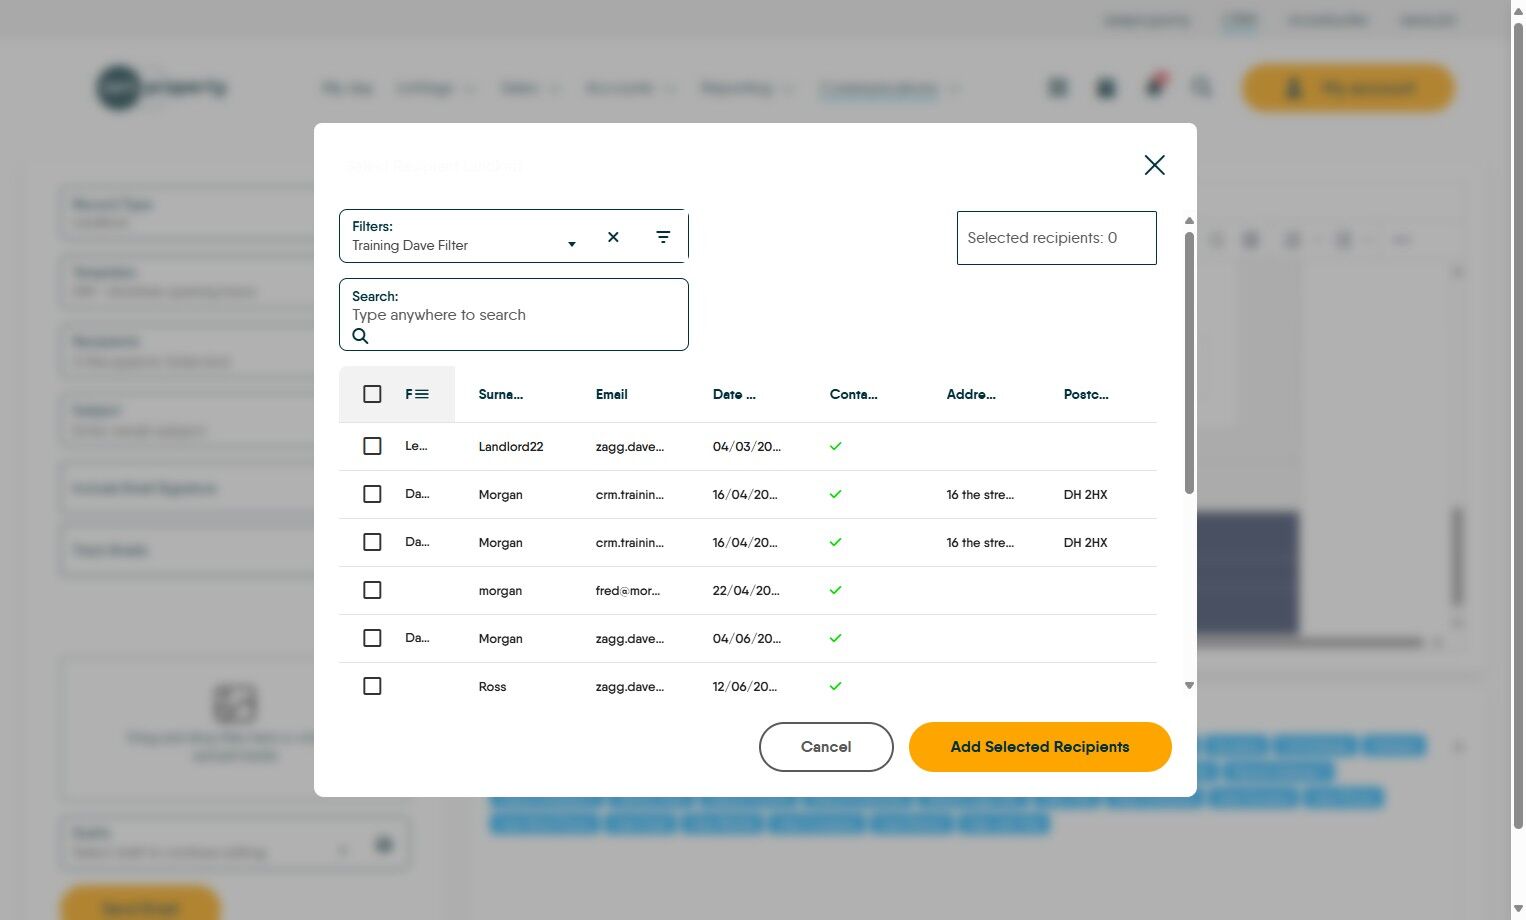Image resolution: width=1526 pixels, height=920 pixels.
Task: Close the Select Recipient dialog with the X
Action: point(1154,165)
